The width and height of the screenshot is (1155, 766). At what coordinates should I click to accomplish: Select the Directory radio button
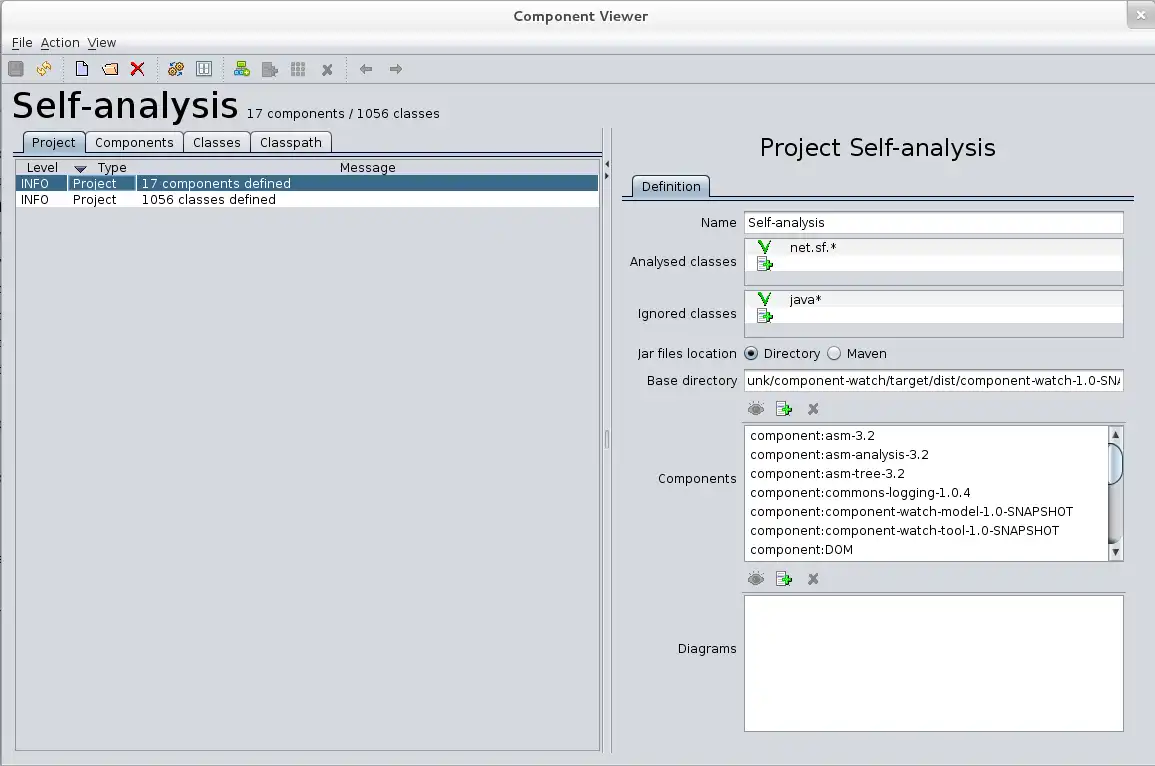[x=751, y=354]
